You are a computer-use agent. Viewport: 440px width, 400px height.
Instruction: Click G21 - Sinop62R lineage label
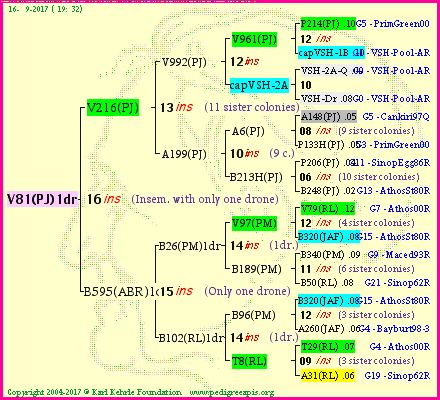pos(397,283)
